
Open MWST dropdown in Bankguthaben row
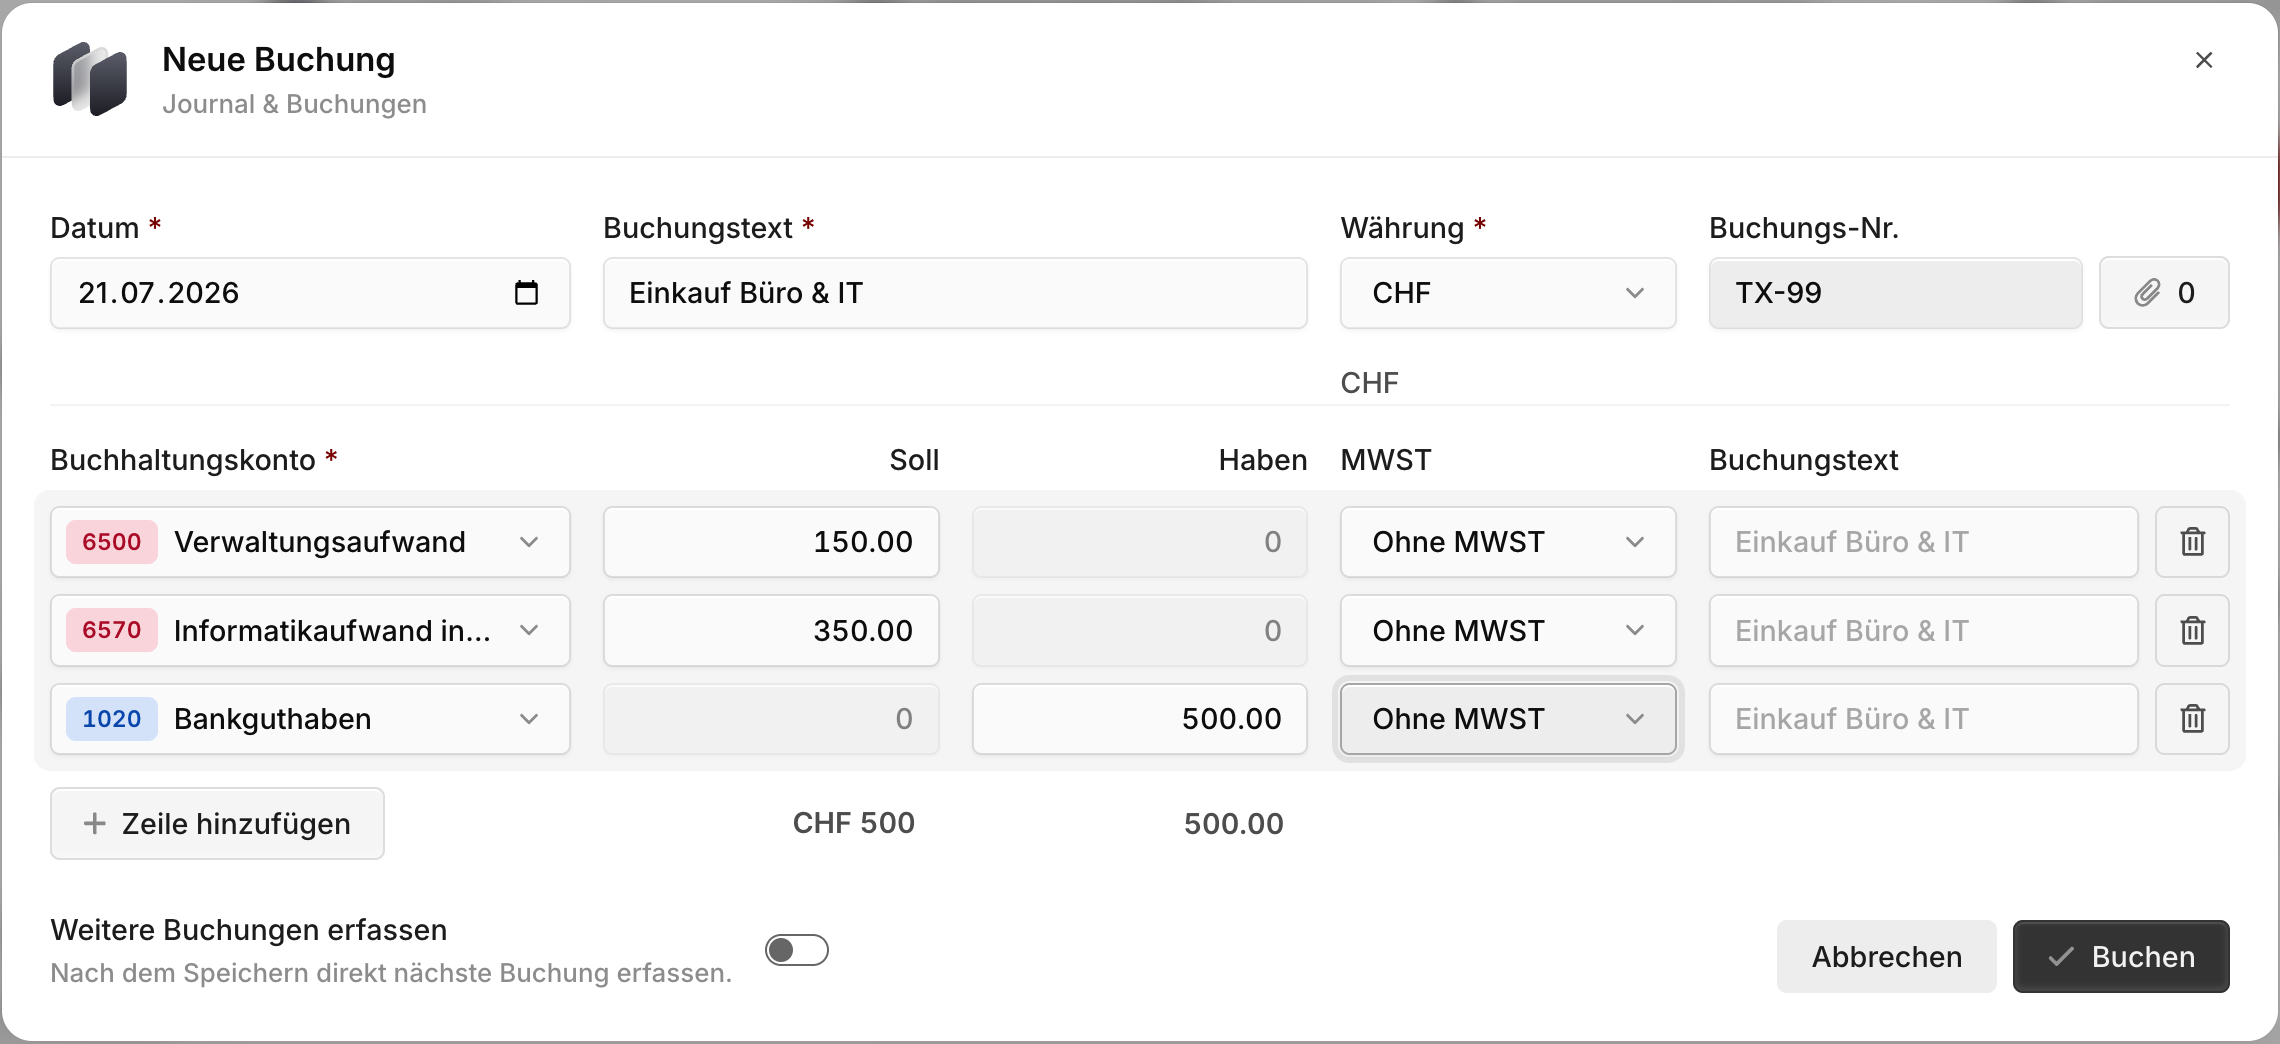[x=1508, y=719]
